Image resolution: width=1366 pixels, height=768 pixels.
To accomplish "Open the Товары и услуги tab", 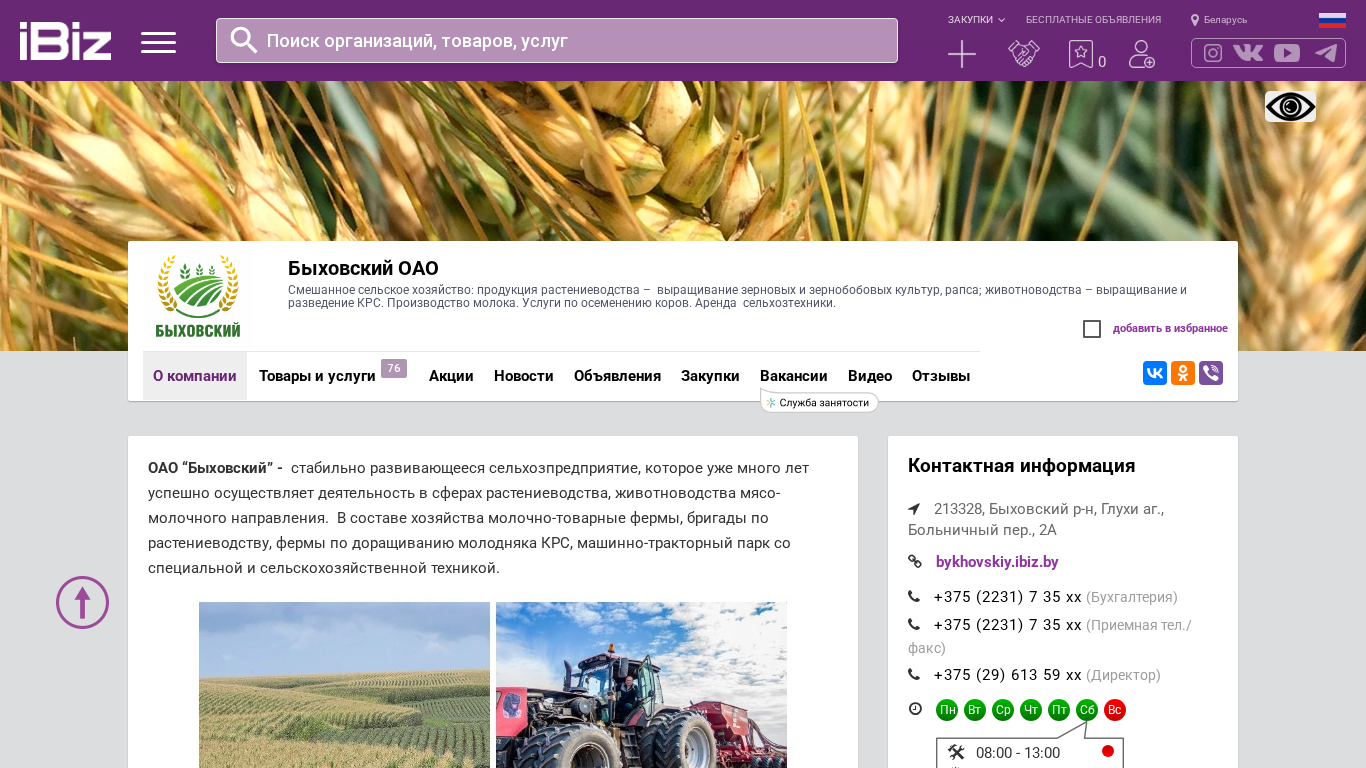I will [317, 376].
